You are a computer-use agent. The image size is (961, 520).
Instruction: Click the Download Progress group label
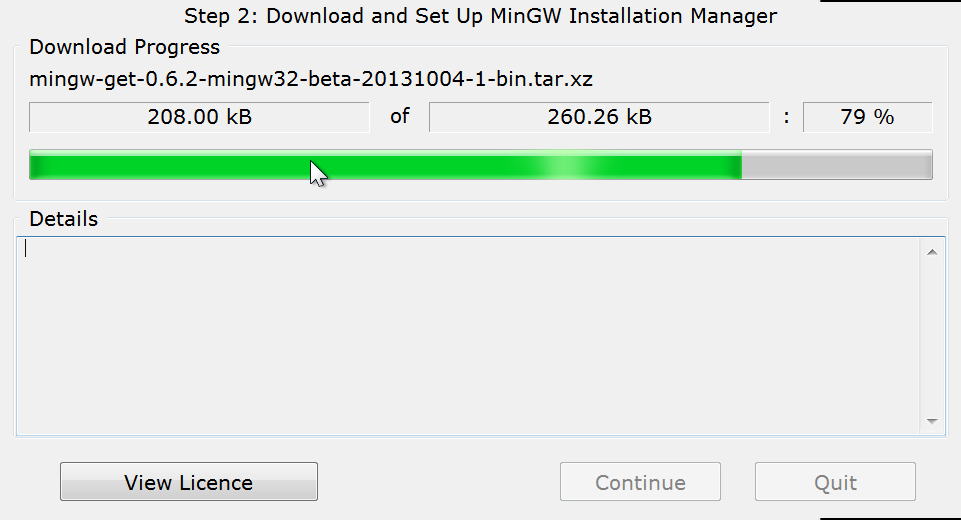(x=125, y=47)
